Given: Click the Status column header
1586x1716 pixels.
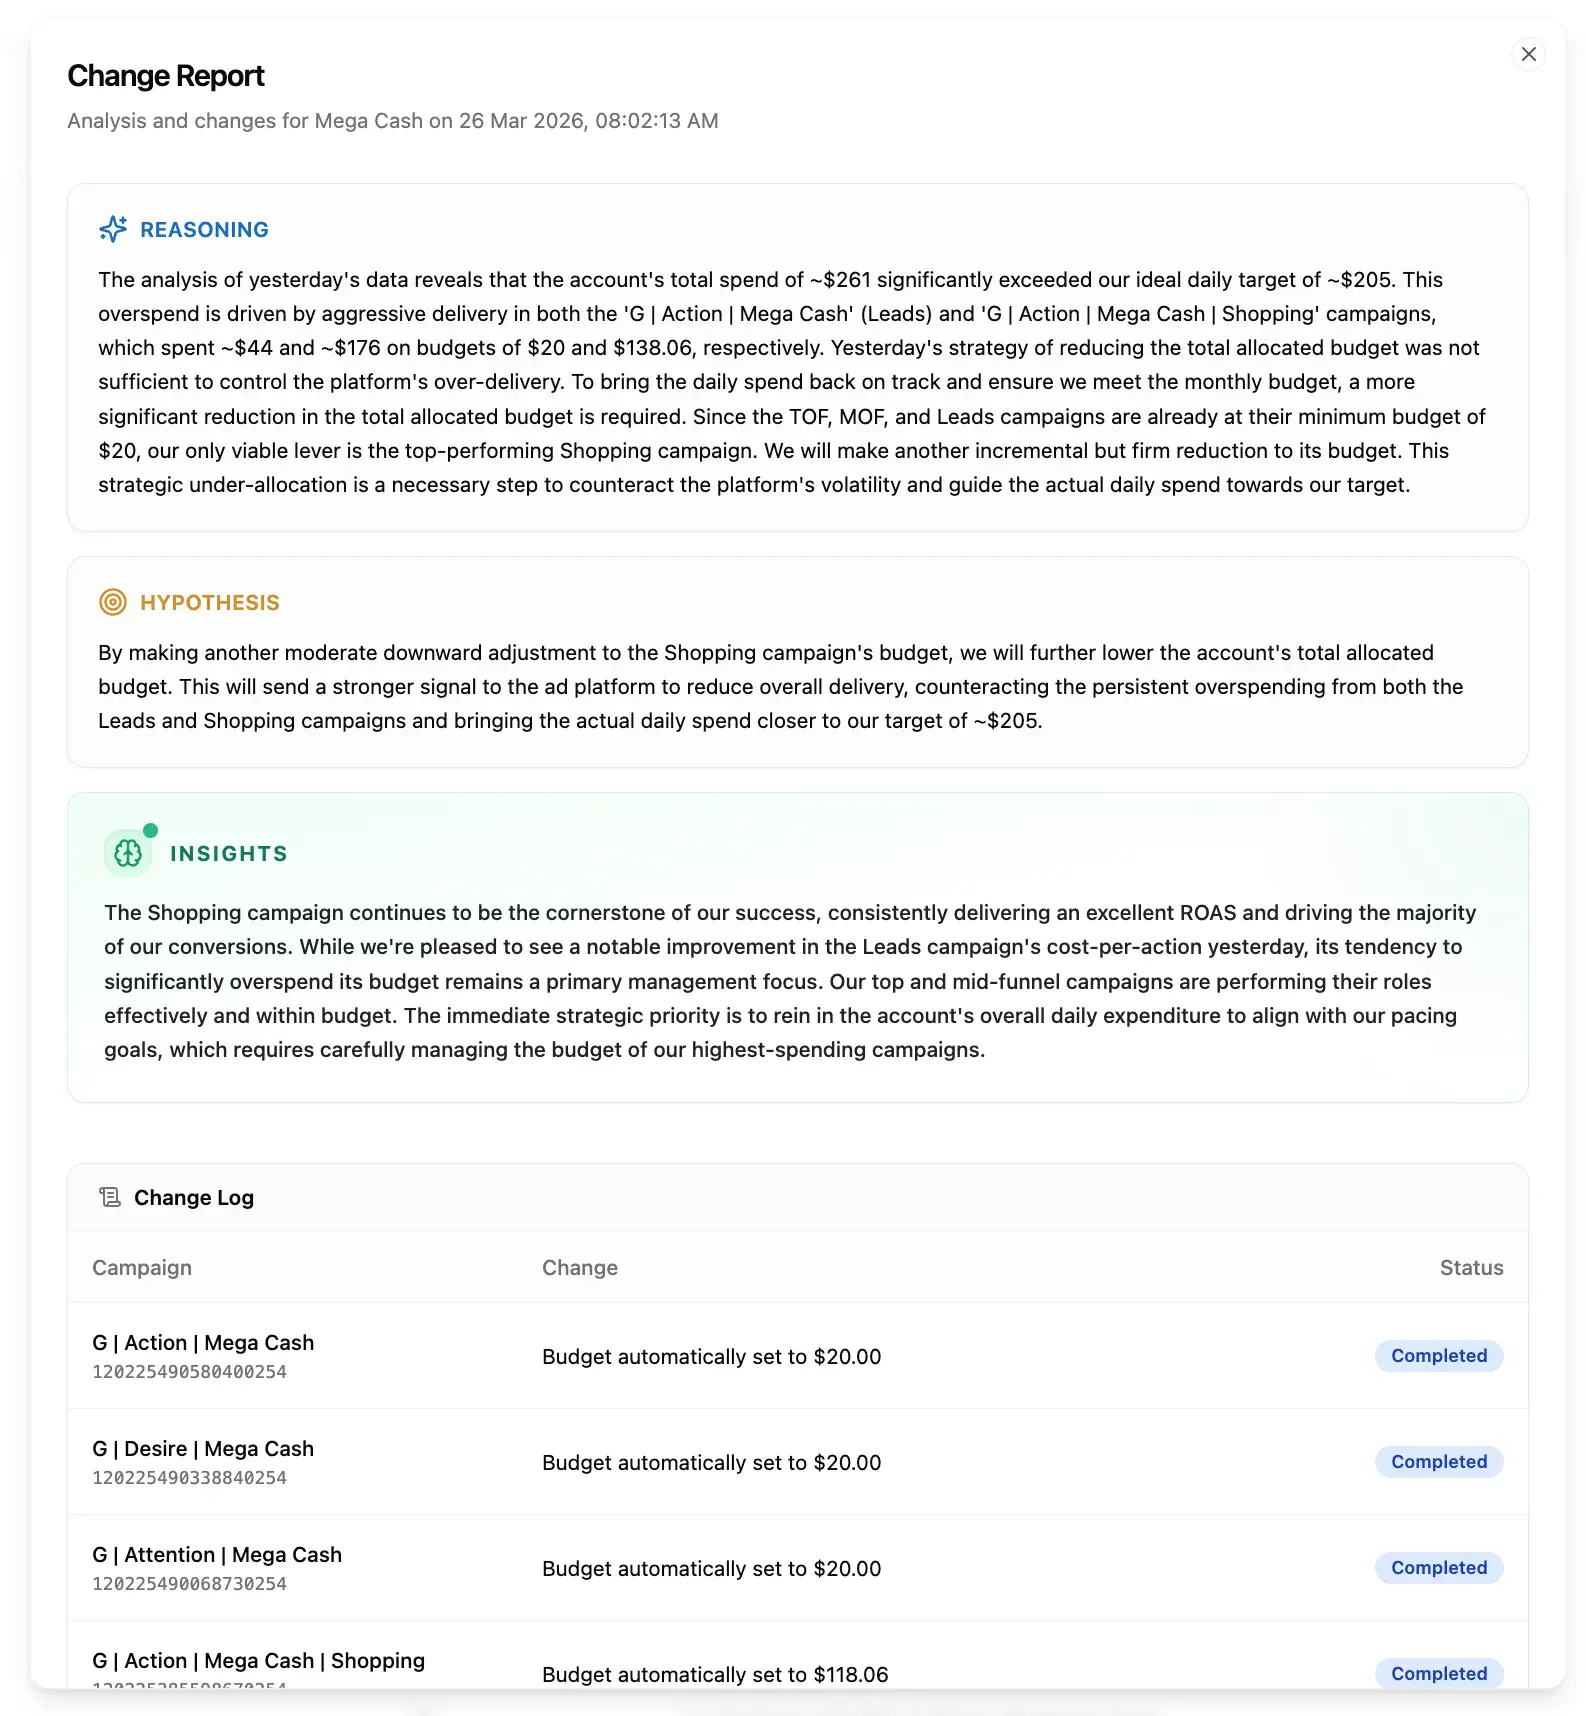Looking at the screenshot, I should click(1471, 1268).
